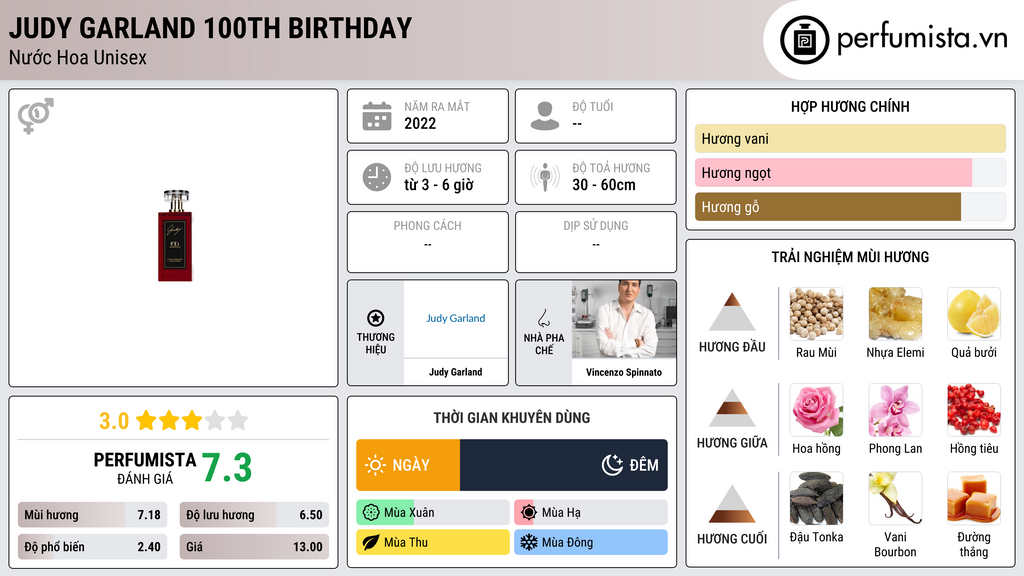Click the Thời gian khuyên dùng heading
Image resolution: width=1024 pixels, height=576 pixels.
512,418
